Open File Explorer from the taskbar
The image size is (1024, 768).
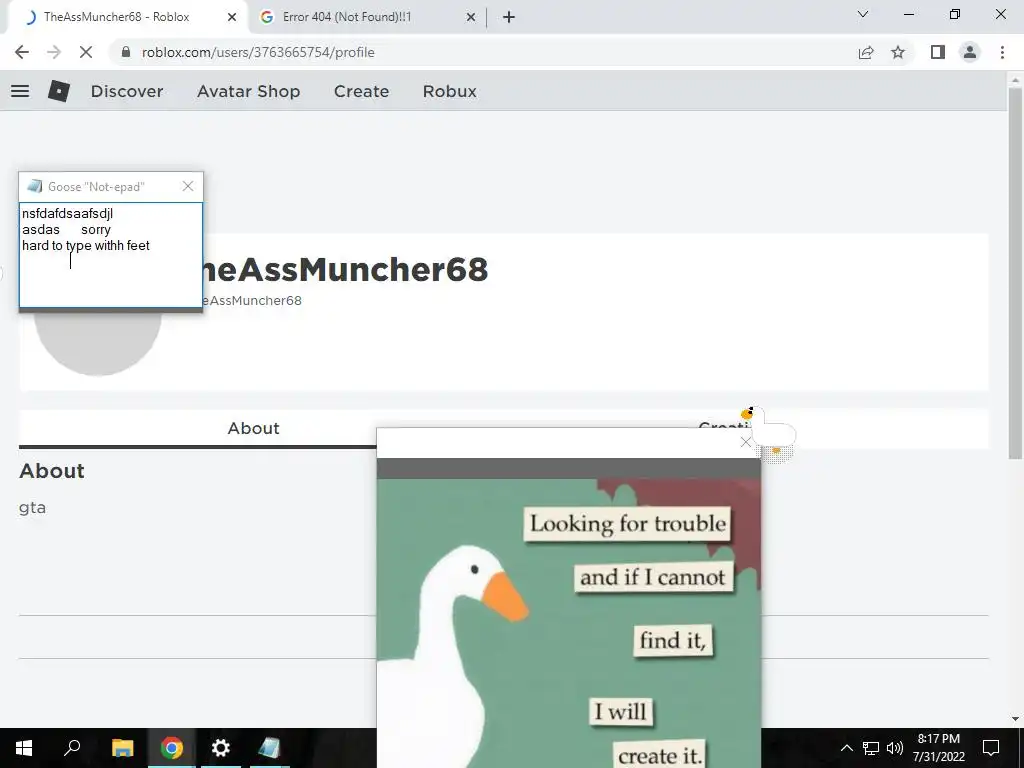[x=122, y=748]
